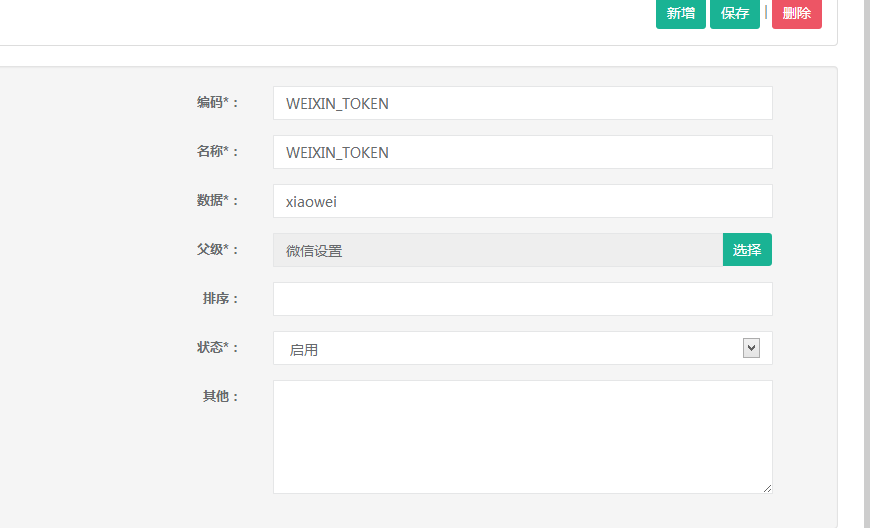The image size is (870, 528).
Task: Click the 编码* label
Action: tap(218, 103)
